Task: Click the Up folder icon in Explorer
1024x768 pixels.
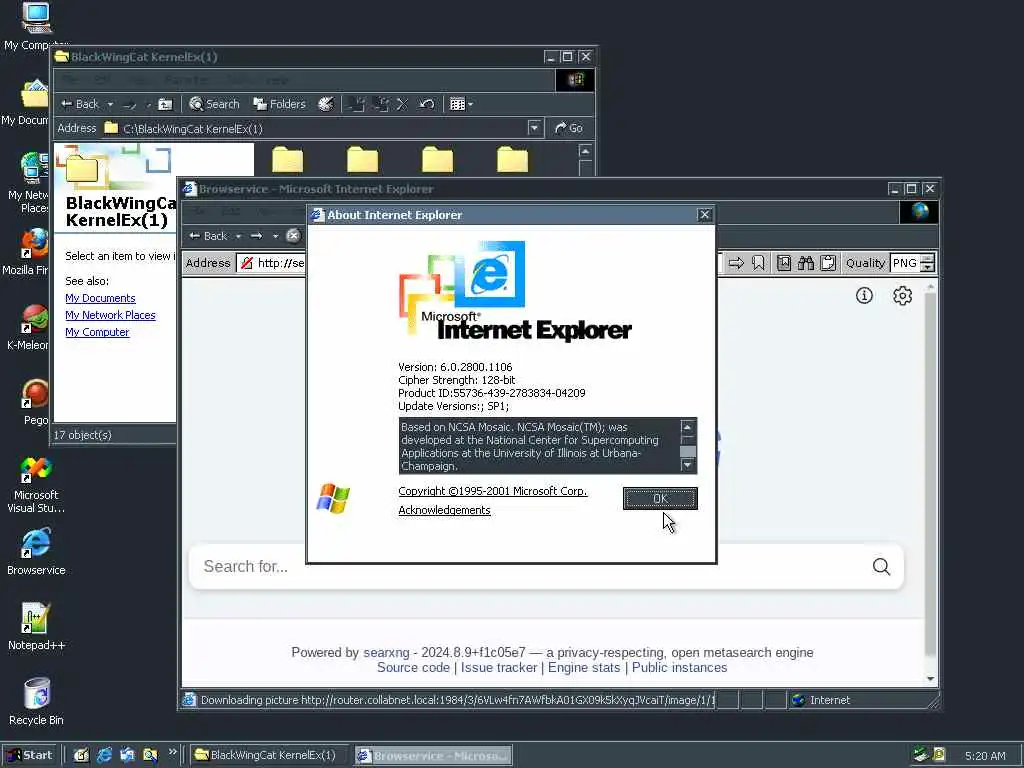Action: (166, 104)
